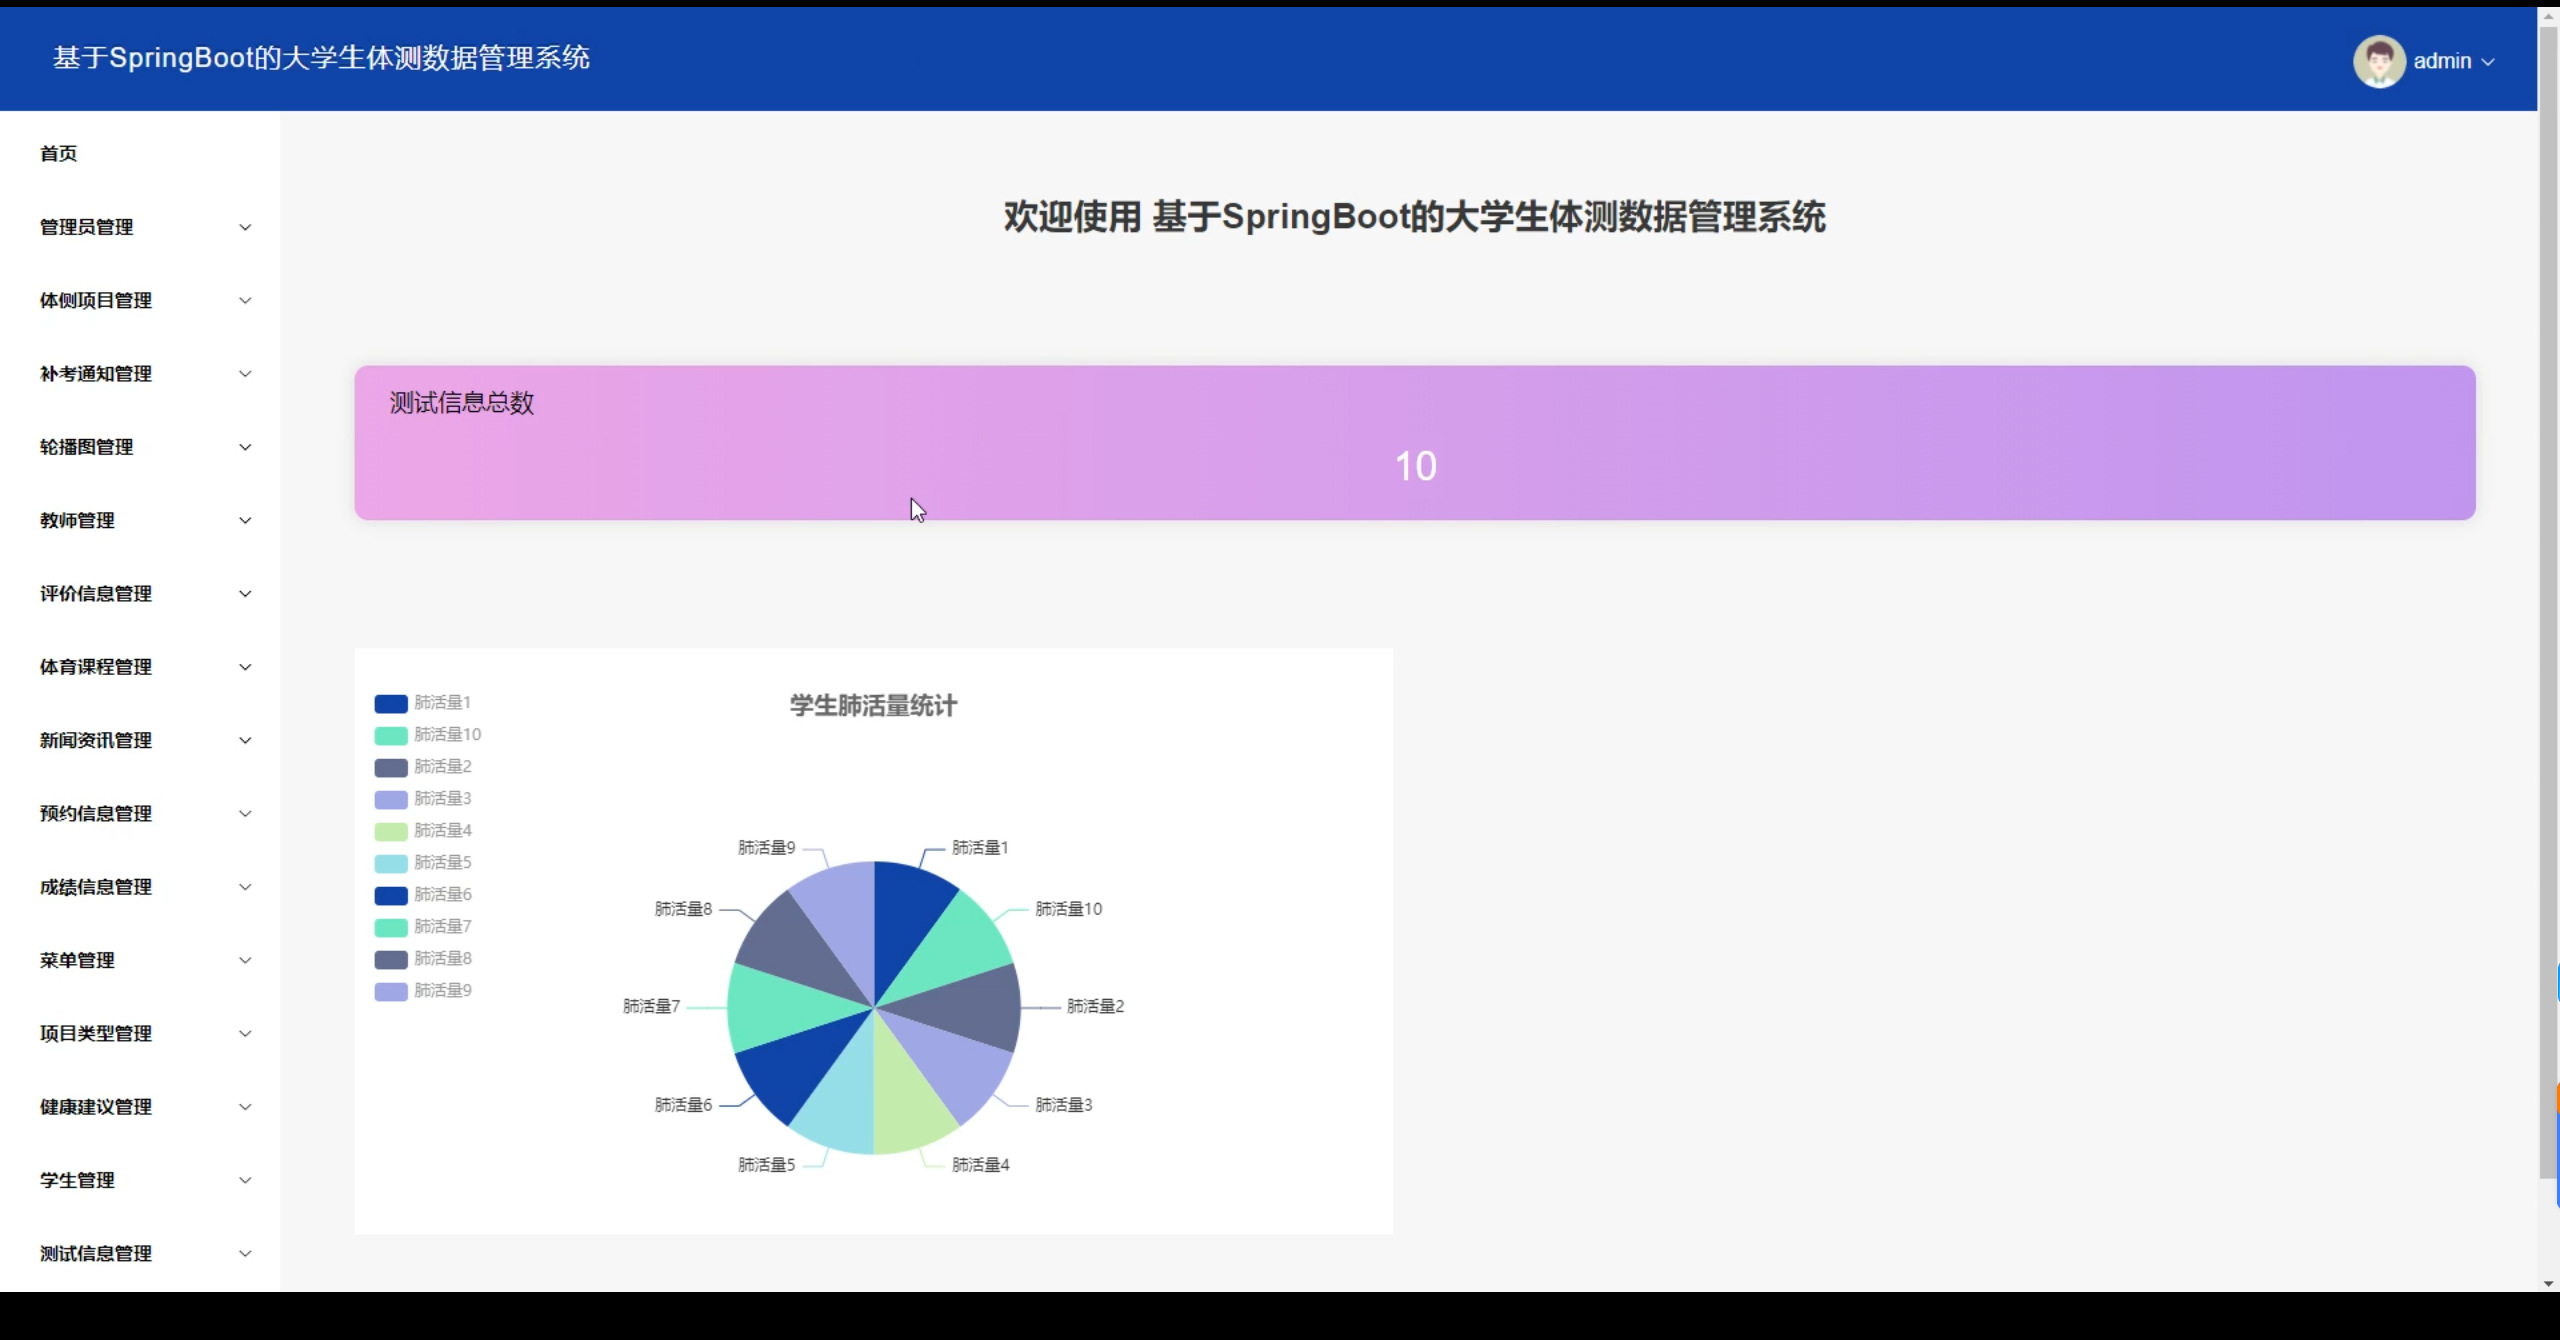Go to the 首页 menu item
Screen dimensions: 2560x1340
(x=58, y=153)
